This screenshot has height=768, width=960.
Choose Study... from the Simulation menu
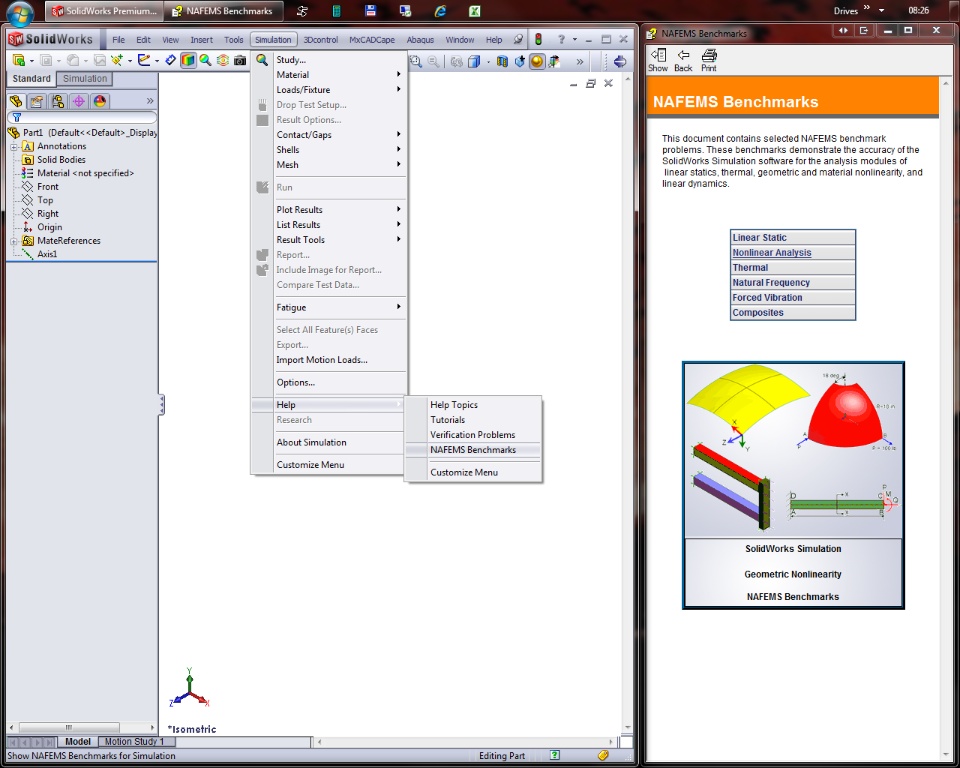tap(329, 60)
